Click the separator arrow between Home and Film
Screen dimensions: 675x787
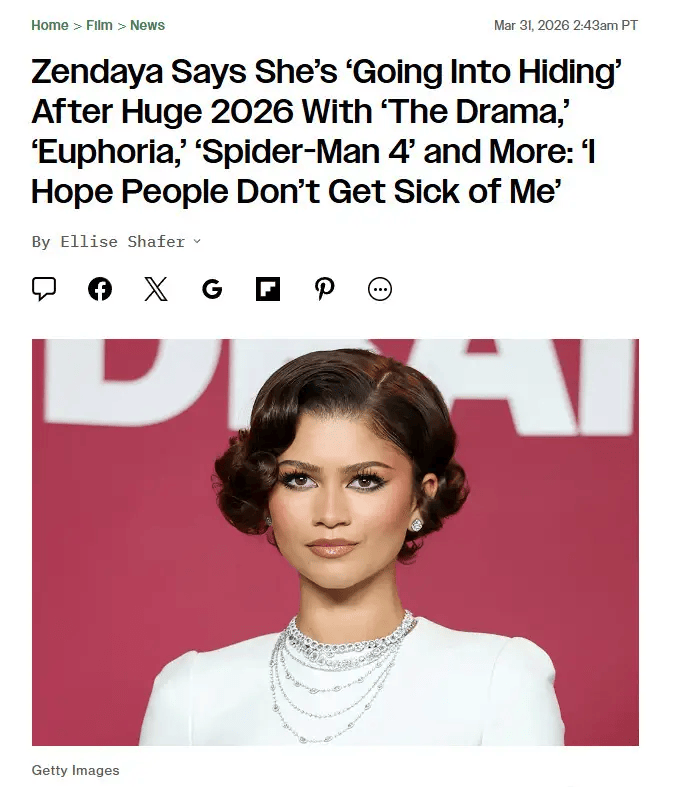(x=77, y=25)
